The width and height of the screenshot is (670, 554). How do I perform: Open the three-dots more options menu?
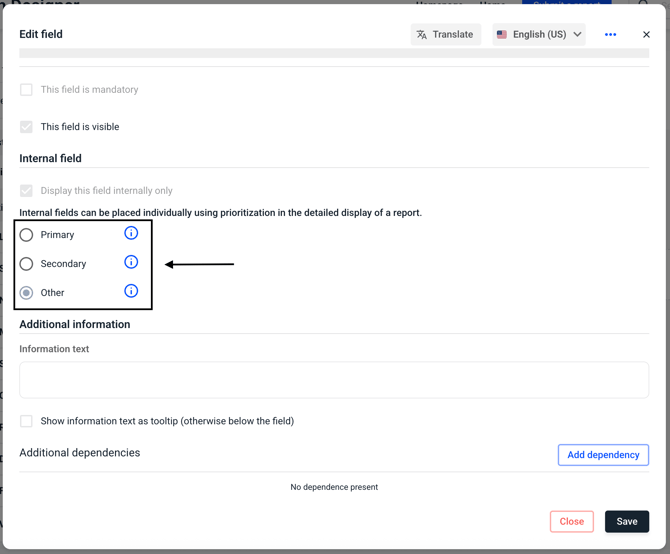(610, 35)
